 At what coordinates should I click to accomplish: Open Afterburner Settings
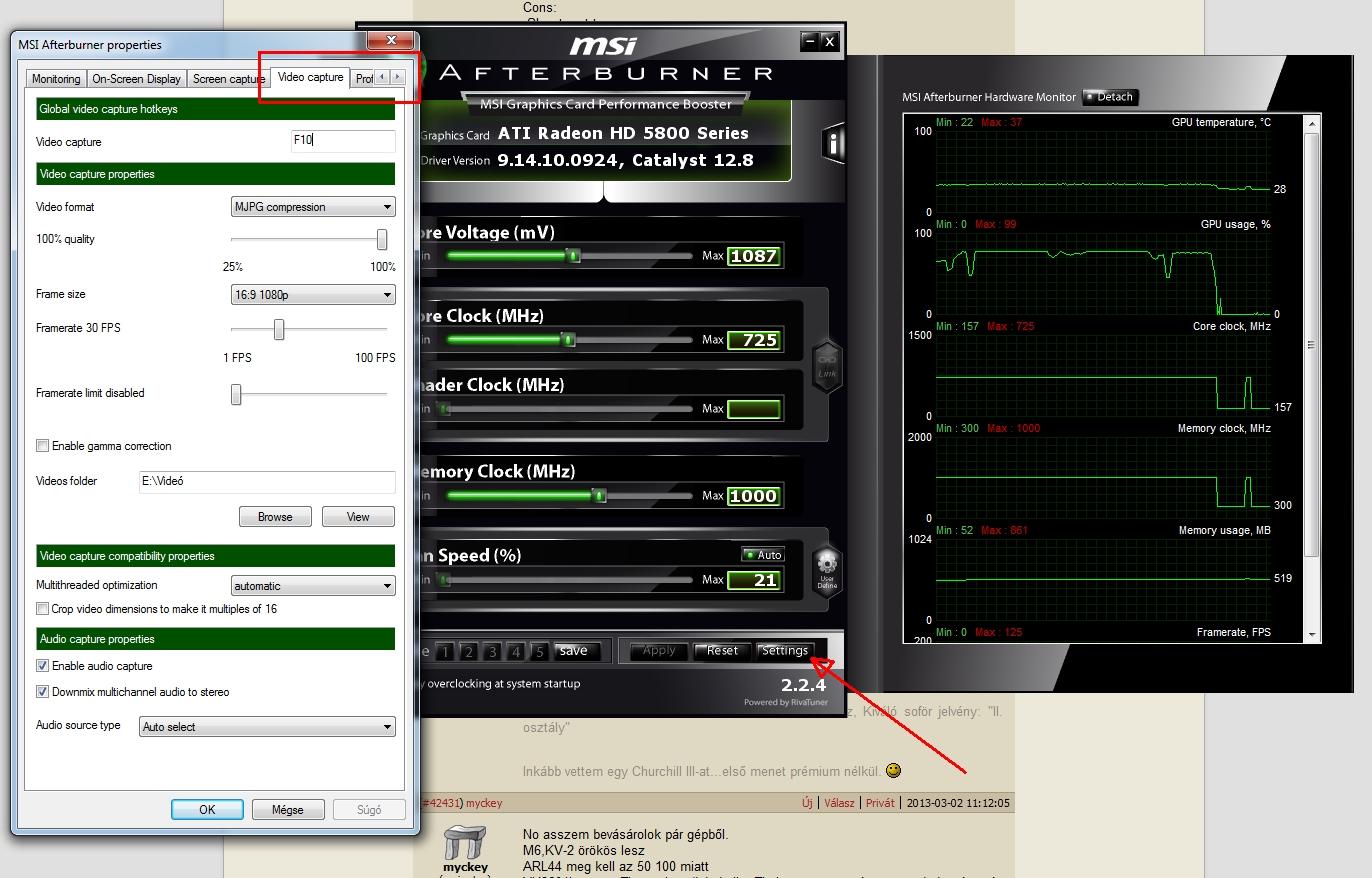tap(785, 651)
